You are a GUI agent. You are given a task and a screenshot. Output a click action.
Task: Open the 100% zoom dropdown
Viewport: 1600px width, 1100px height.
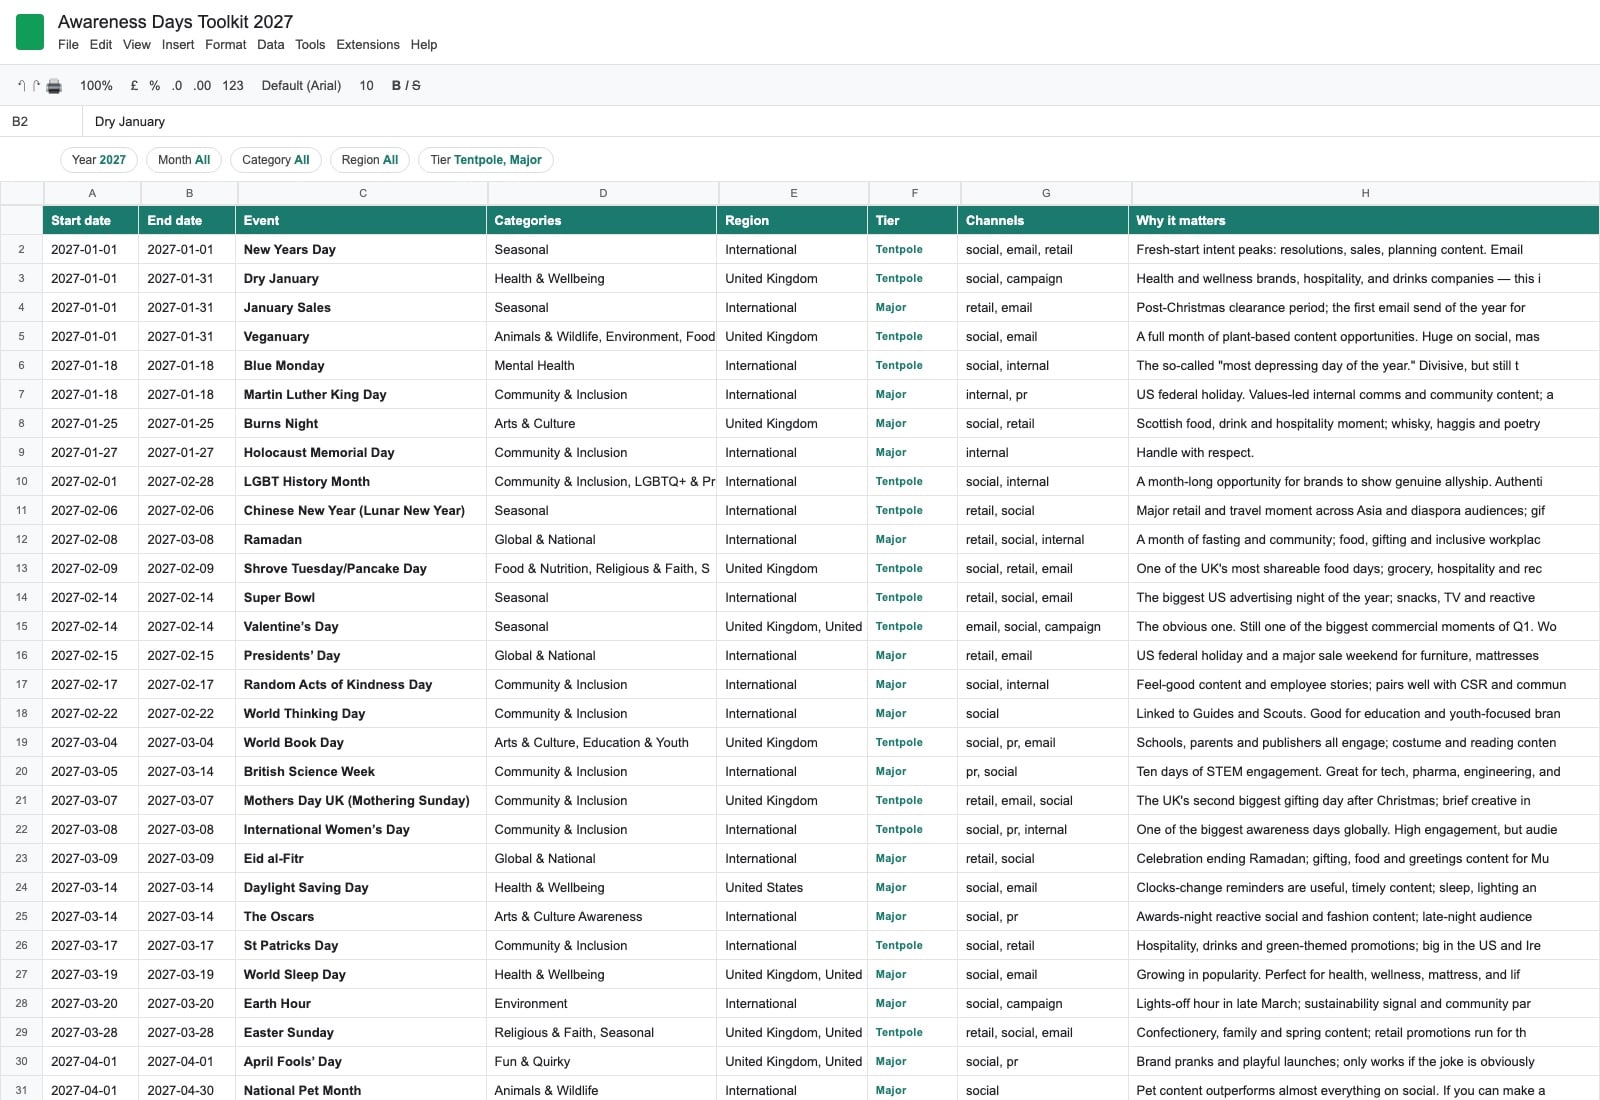point(96,86)
